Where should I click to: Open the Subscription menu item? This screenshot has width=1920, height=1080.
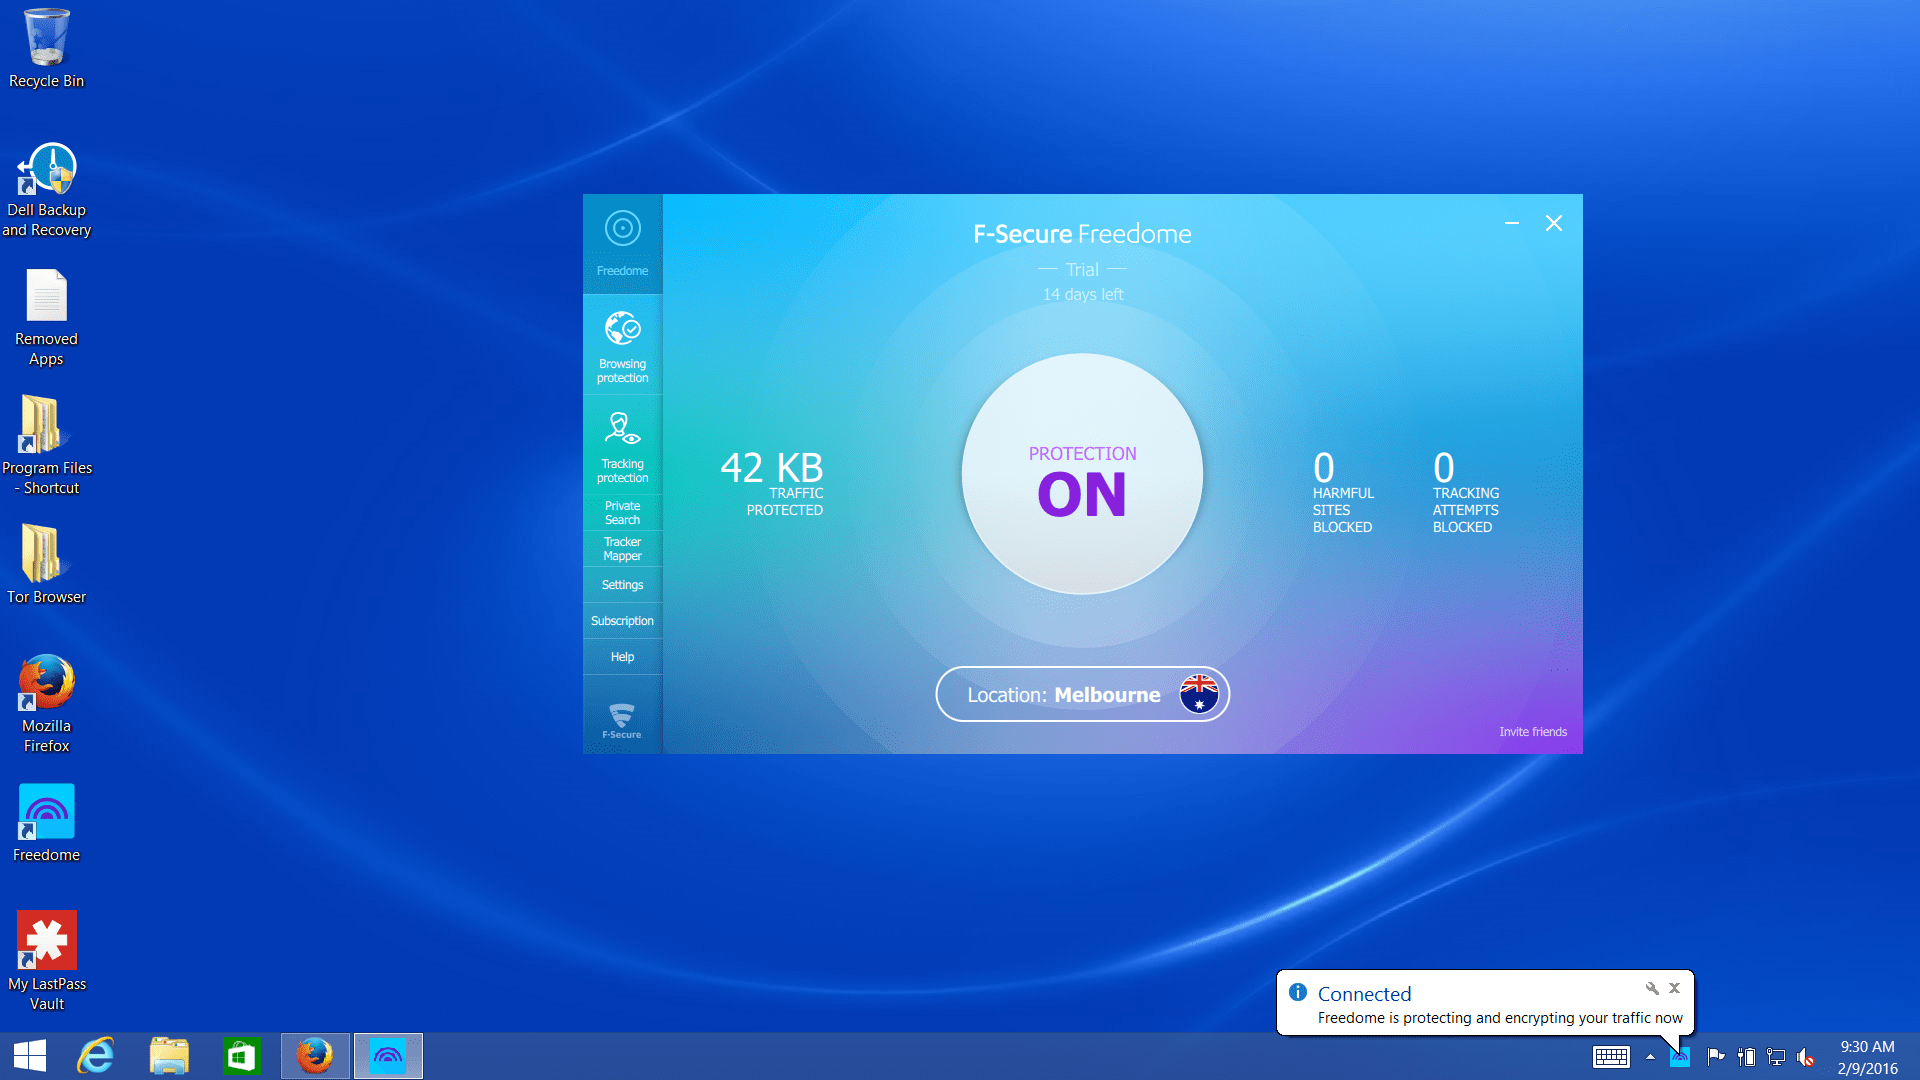click(622, 621)
